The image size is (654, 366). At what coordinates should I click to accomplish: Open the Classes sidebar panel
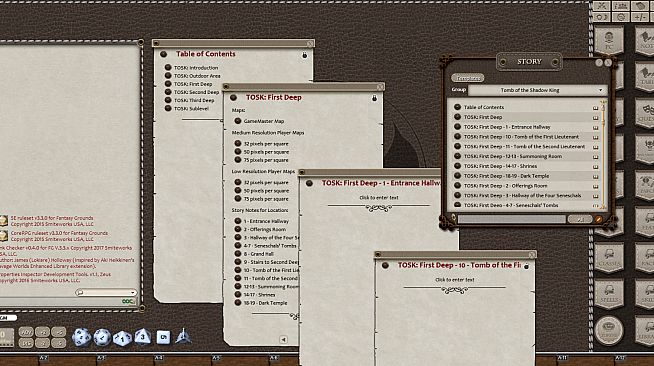click(609, 258)
